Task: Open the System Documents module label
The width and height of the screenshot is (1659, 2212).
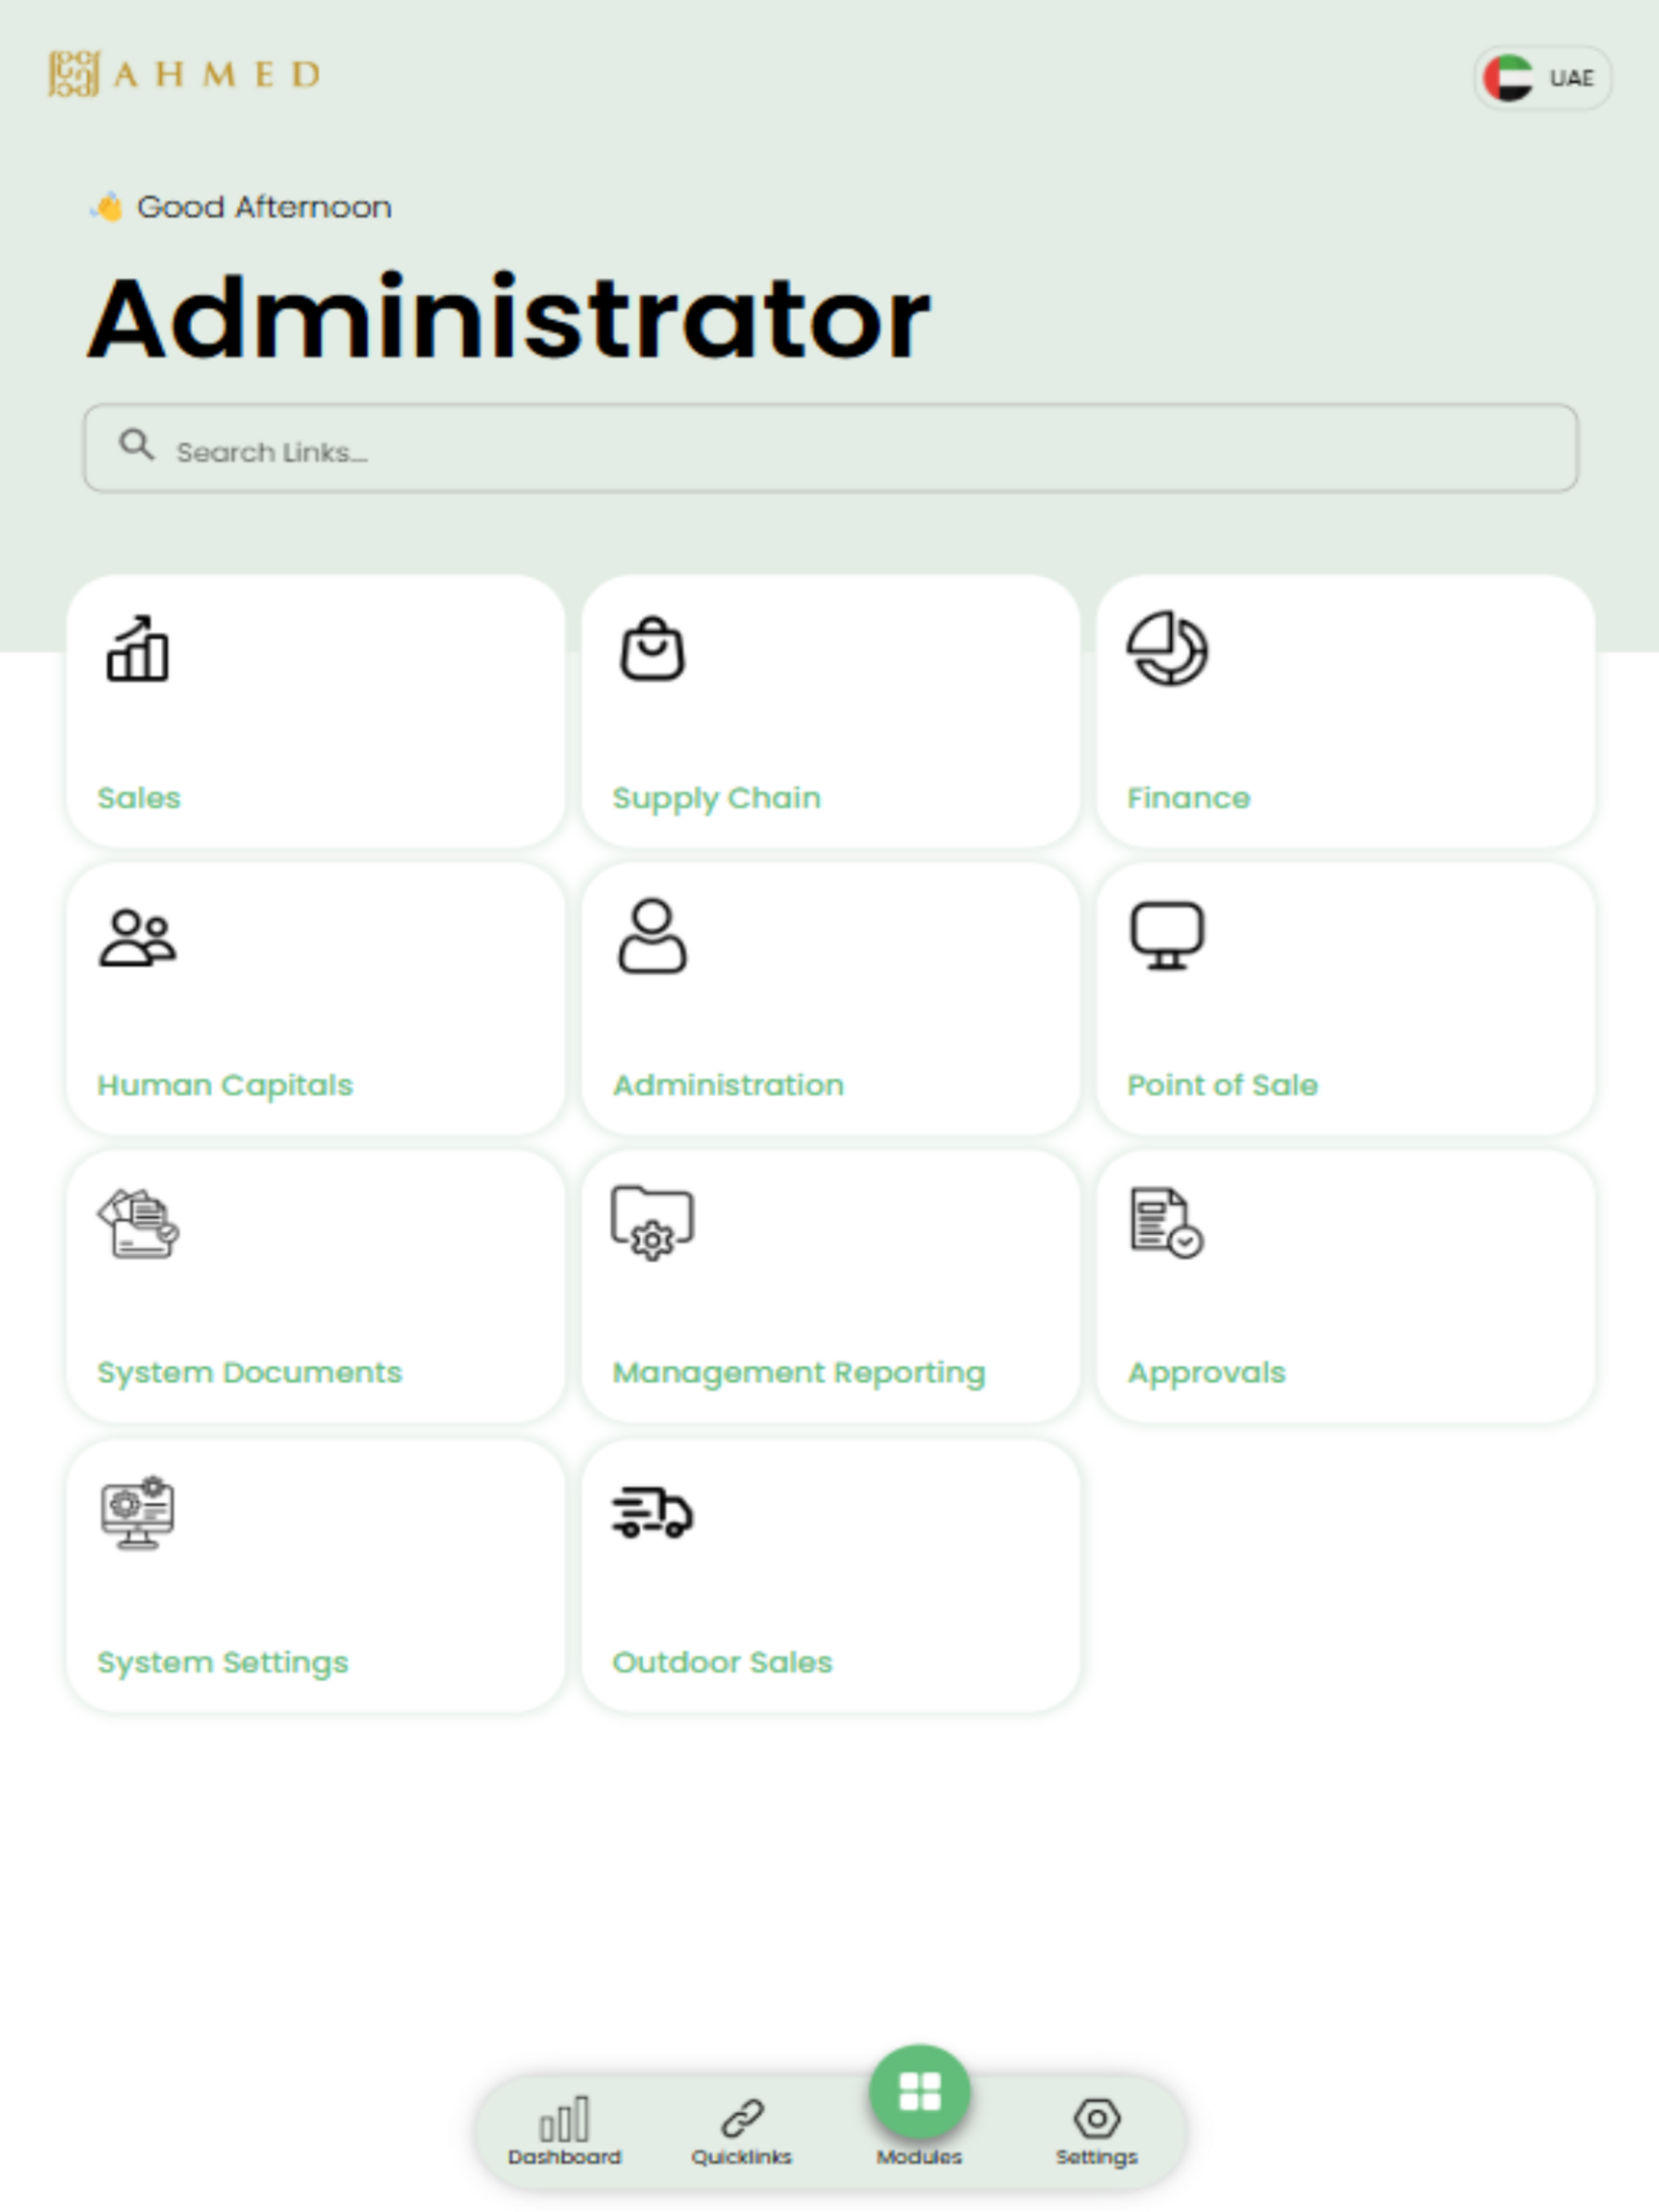Action: pyautogui.click(x=249, y=1373)
